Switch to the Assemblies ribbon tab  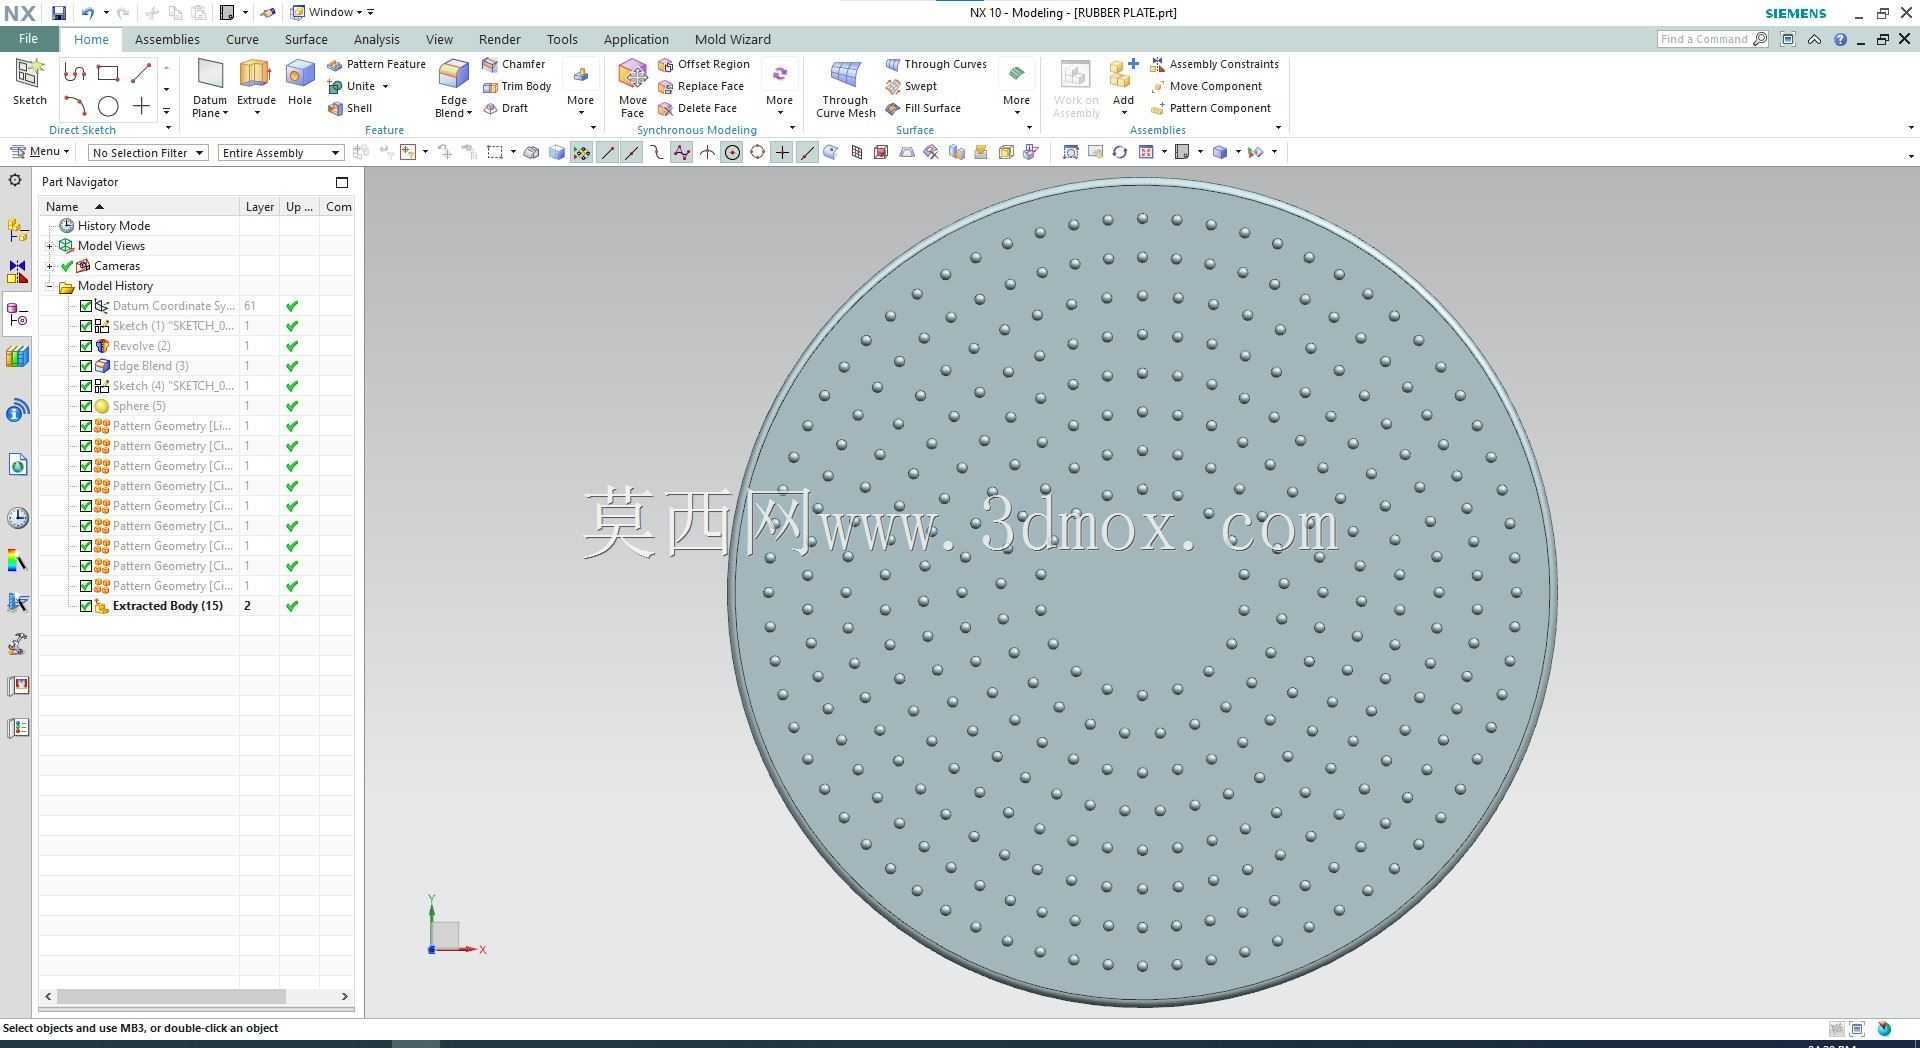[167, 39]
